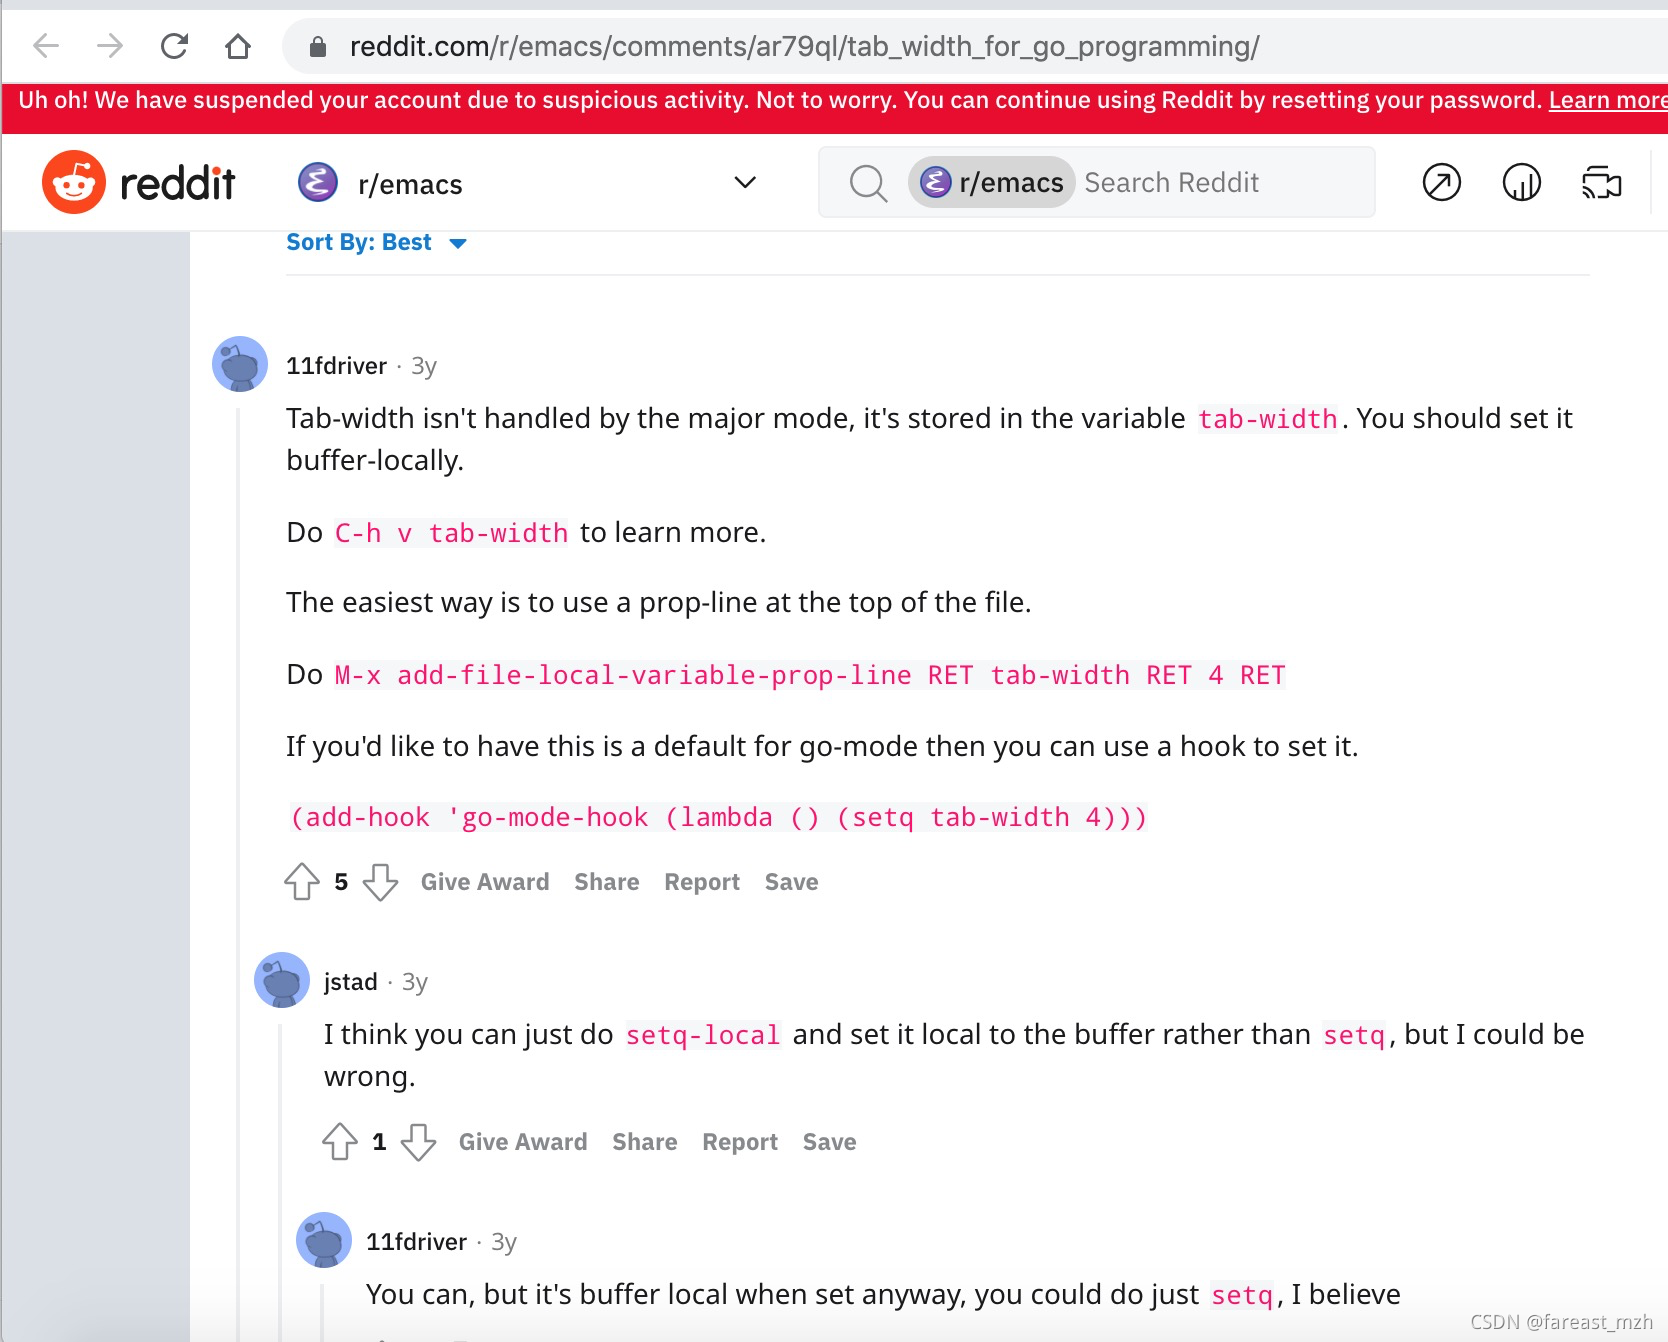The width and height of the screenshot is (1668, 1342).
Task: Select the Popular posts arrow icon
Action: click(x=1441, y=182)
